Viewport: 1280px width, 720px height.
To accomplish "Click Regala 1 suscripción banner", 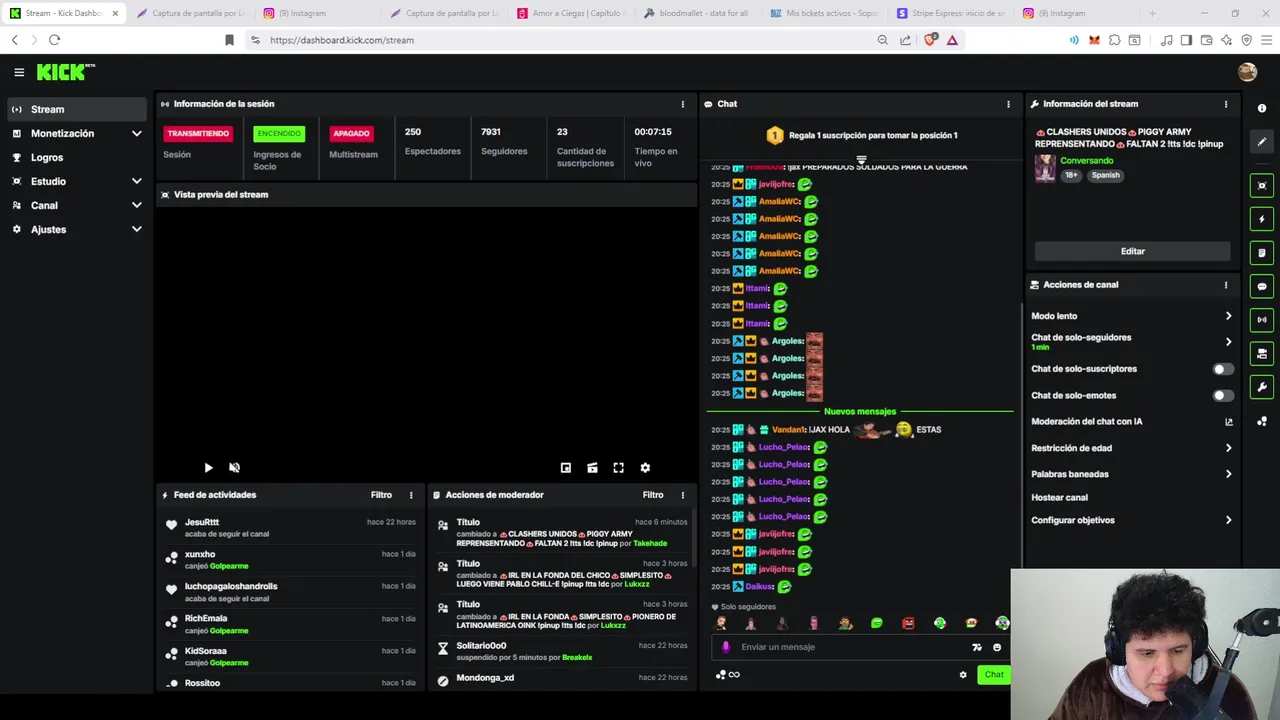I will click(861, 135).
